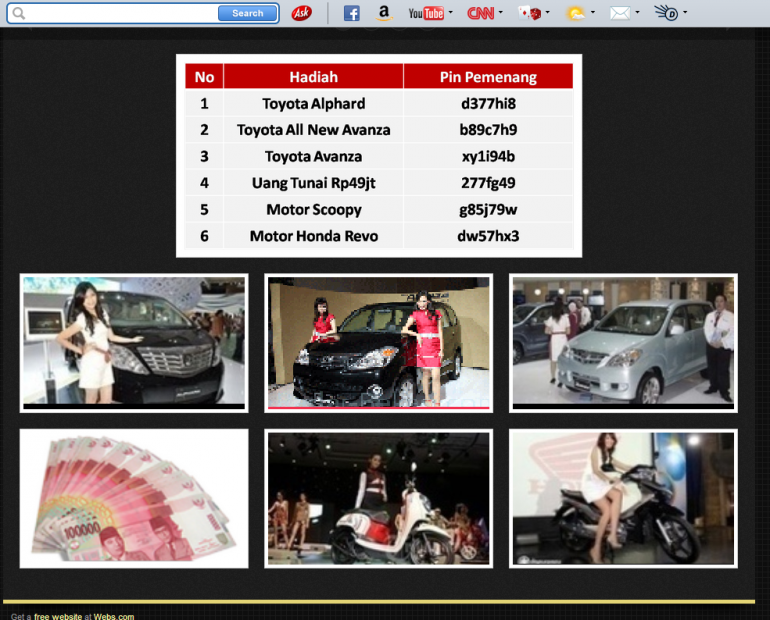This screenshot has height=620, width=770.
Task: Expand the dictionary icon dropdown arrow
Action: point(685,12)
